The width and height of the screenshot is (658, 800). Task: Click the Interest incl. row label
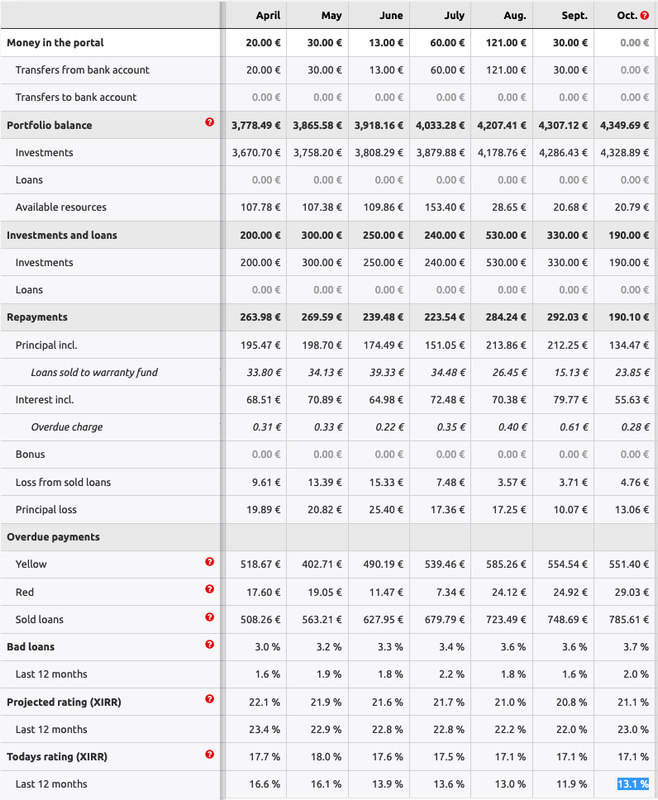pyautogui.click(x=44, y=400)
